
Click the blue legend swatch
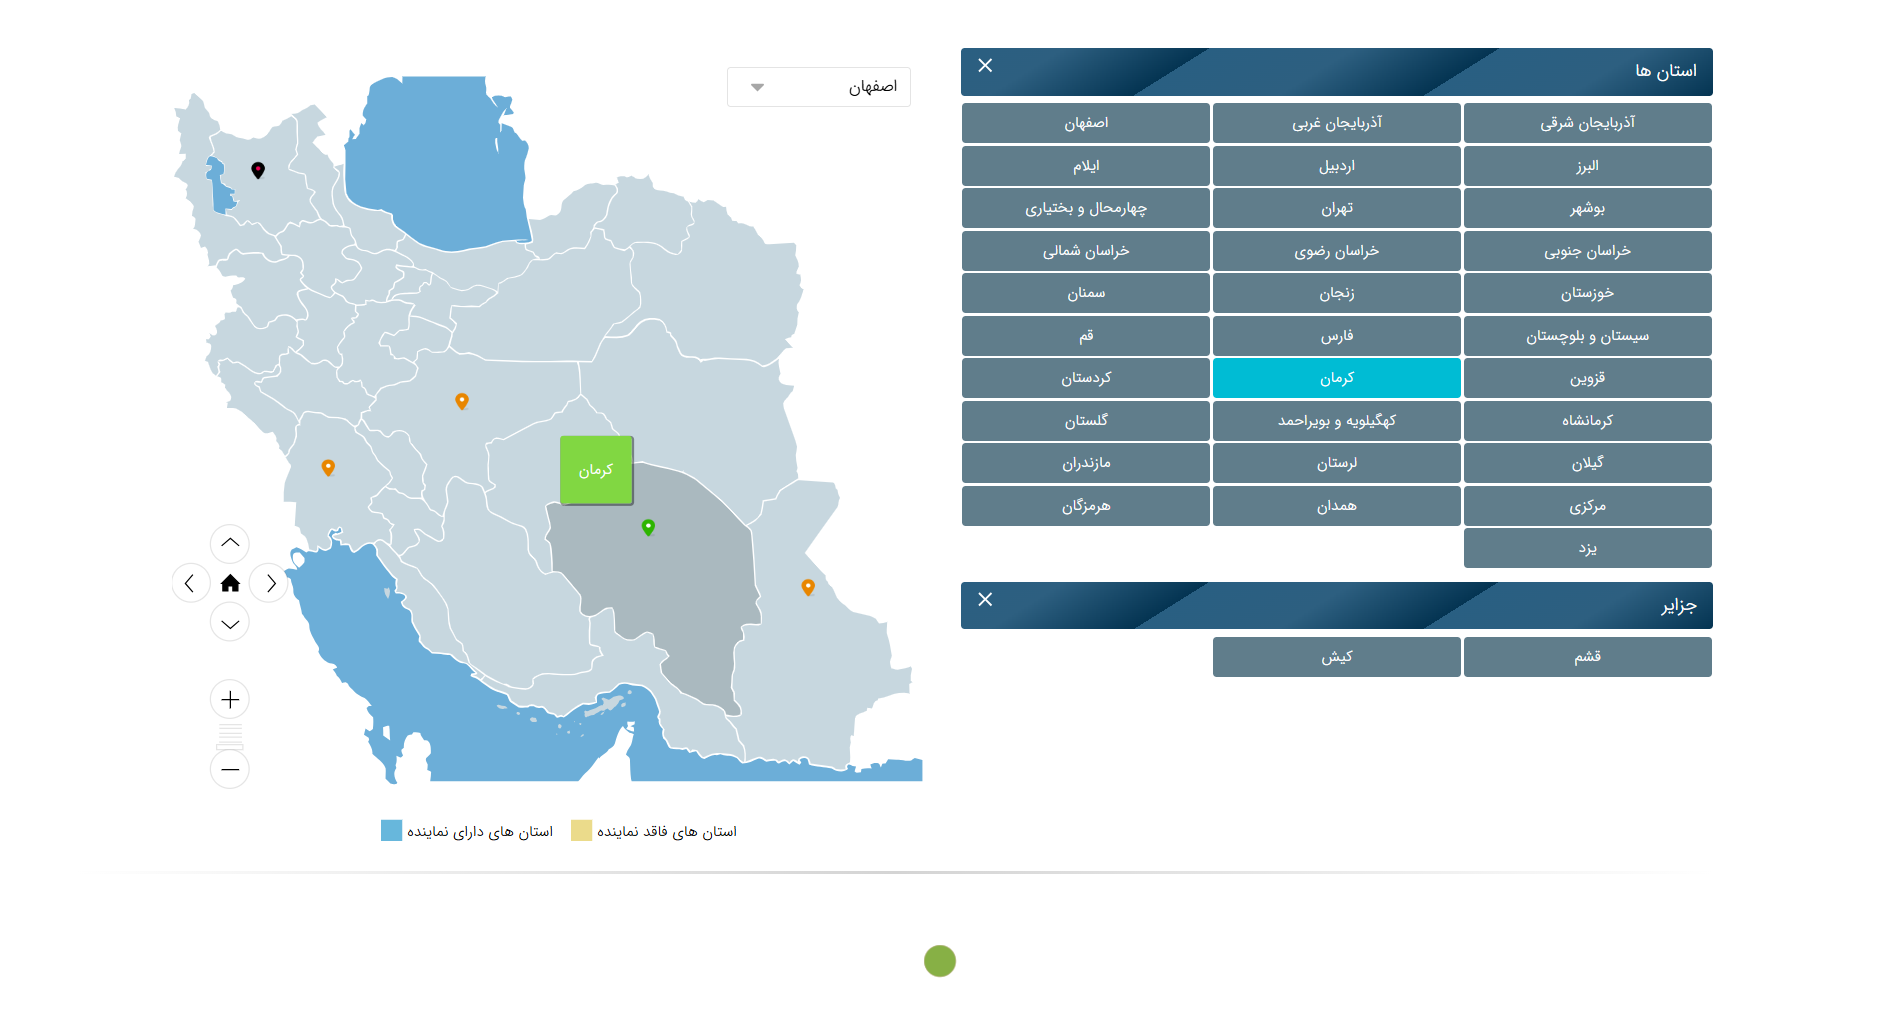(x=391, y=831)
